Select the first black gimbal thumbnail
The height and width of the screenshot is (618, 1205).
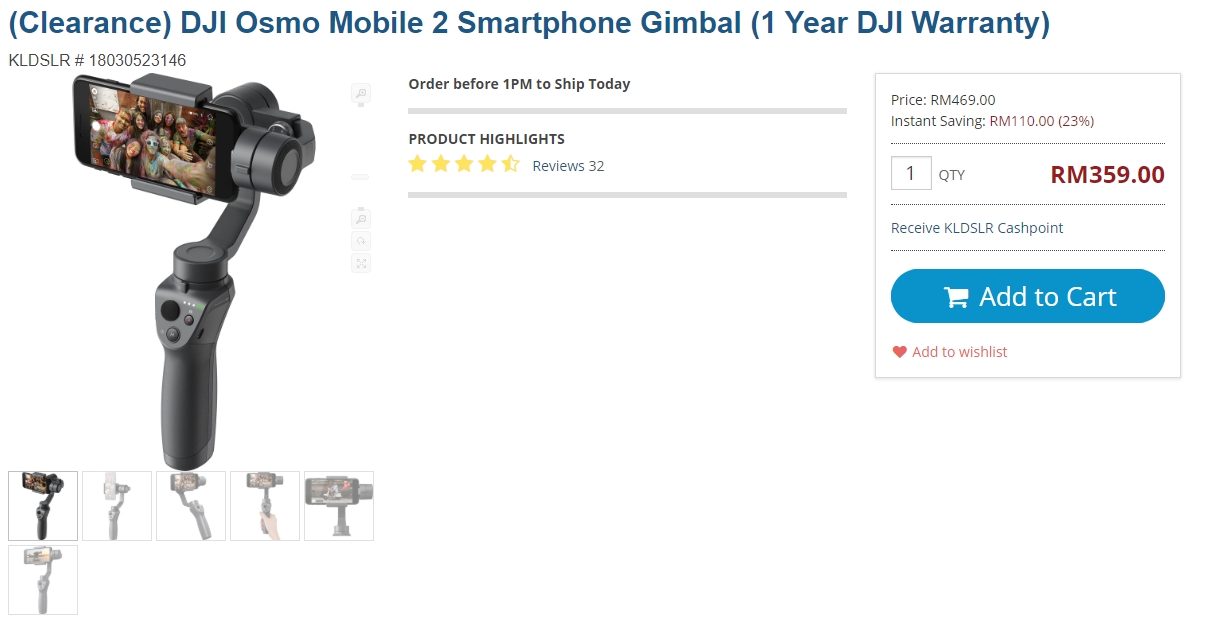pyautogui.click(x=43, y=506)
